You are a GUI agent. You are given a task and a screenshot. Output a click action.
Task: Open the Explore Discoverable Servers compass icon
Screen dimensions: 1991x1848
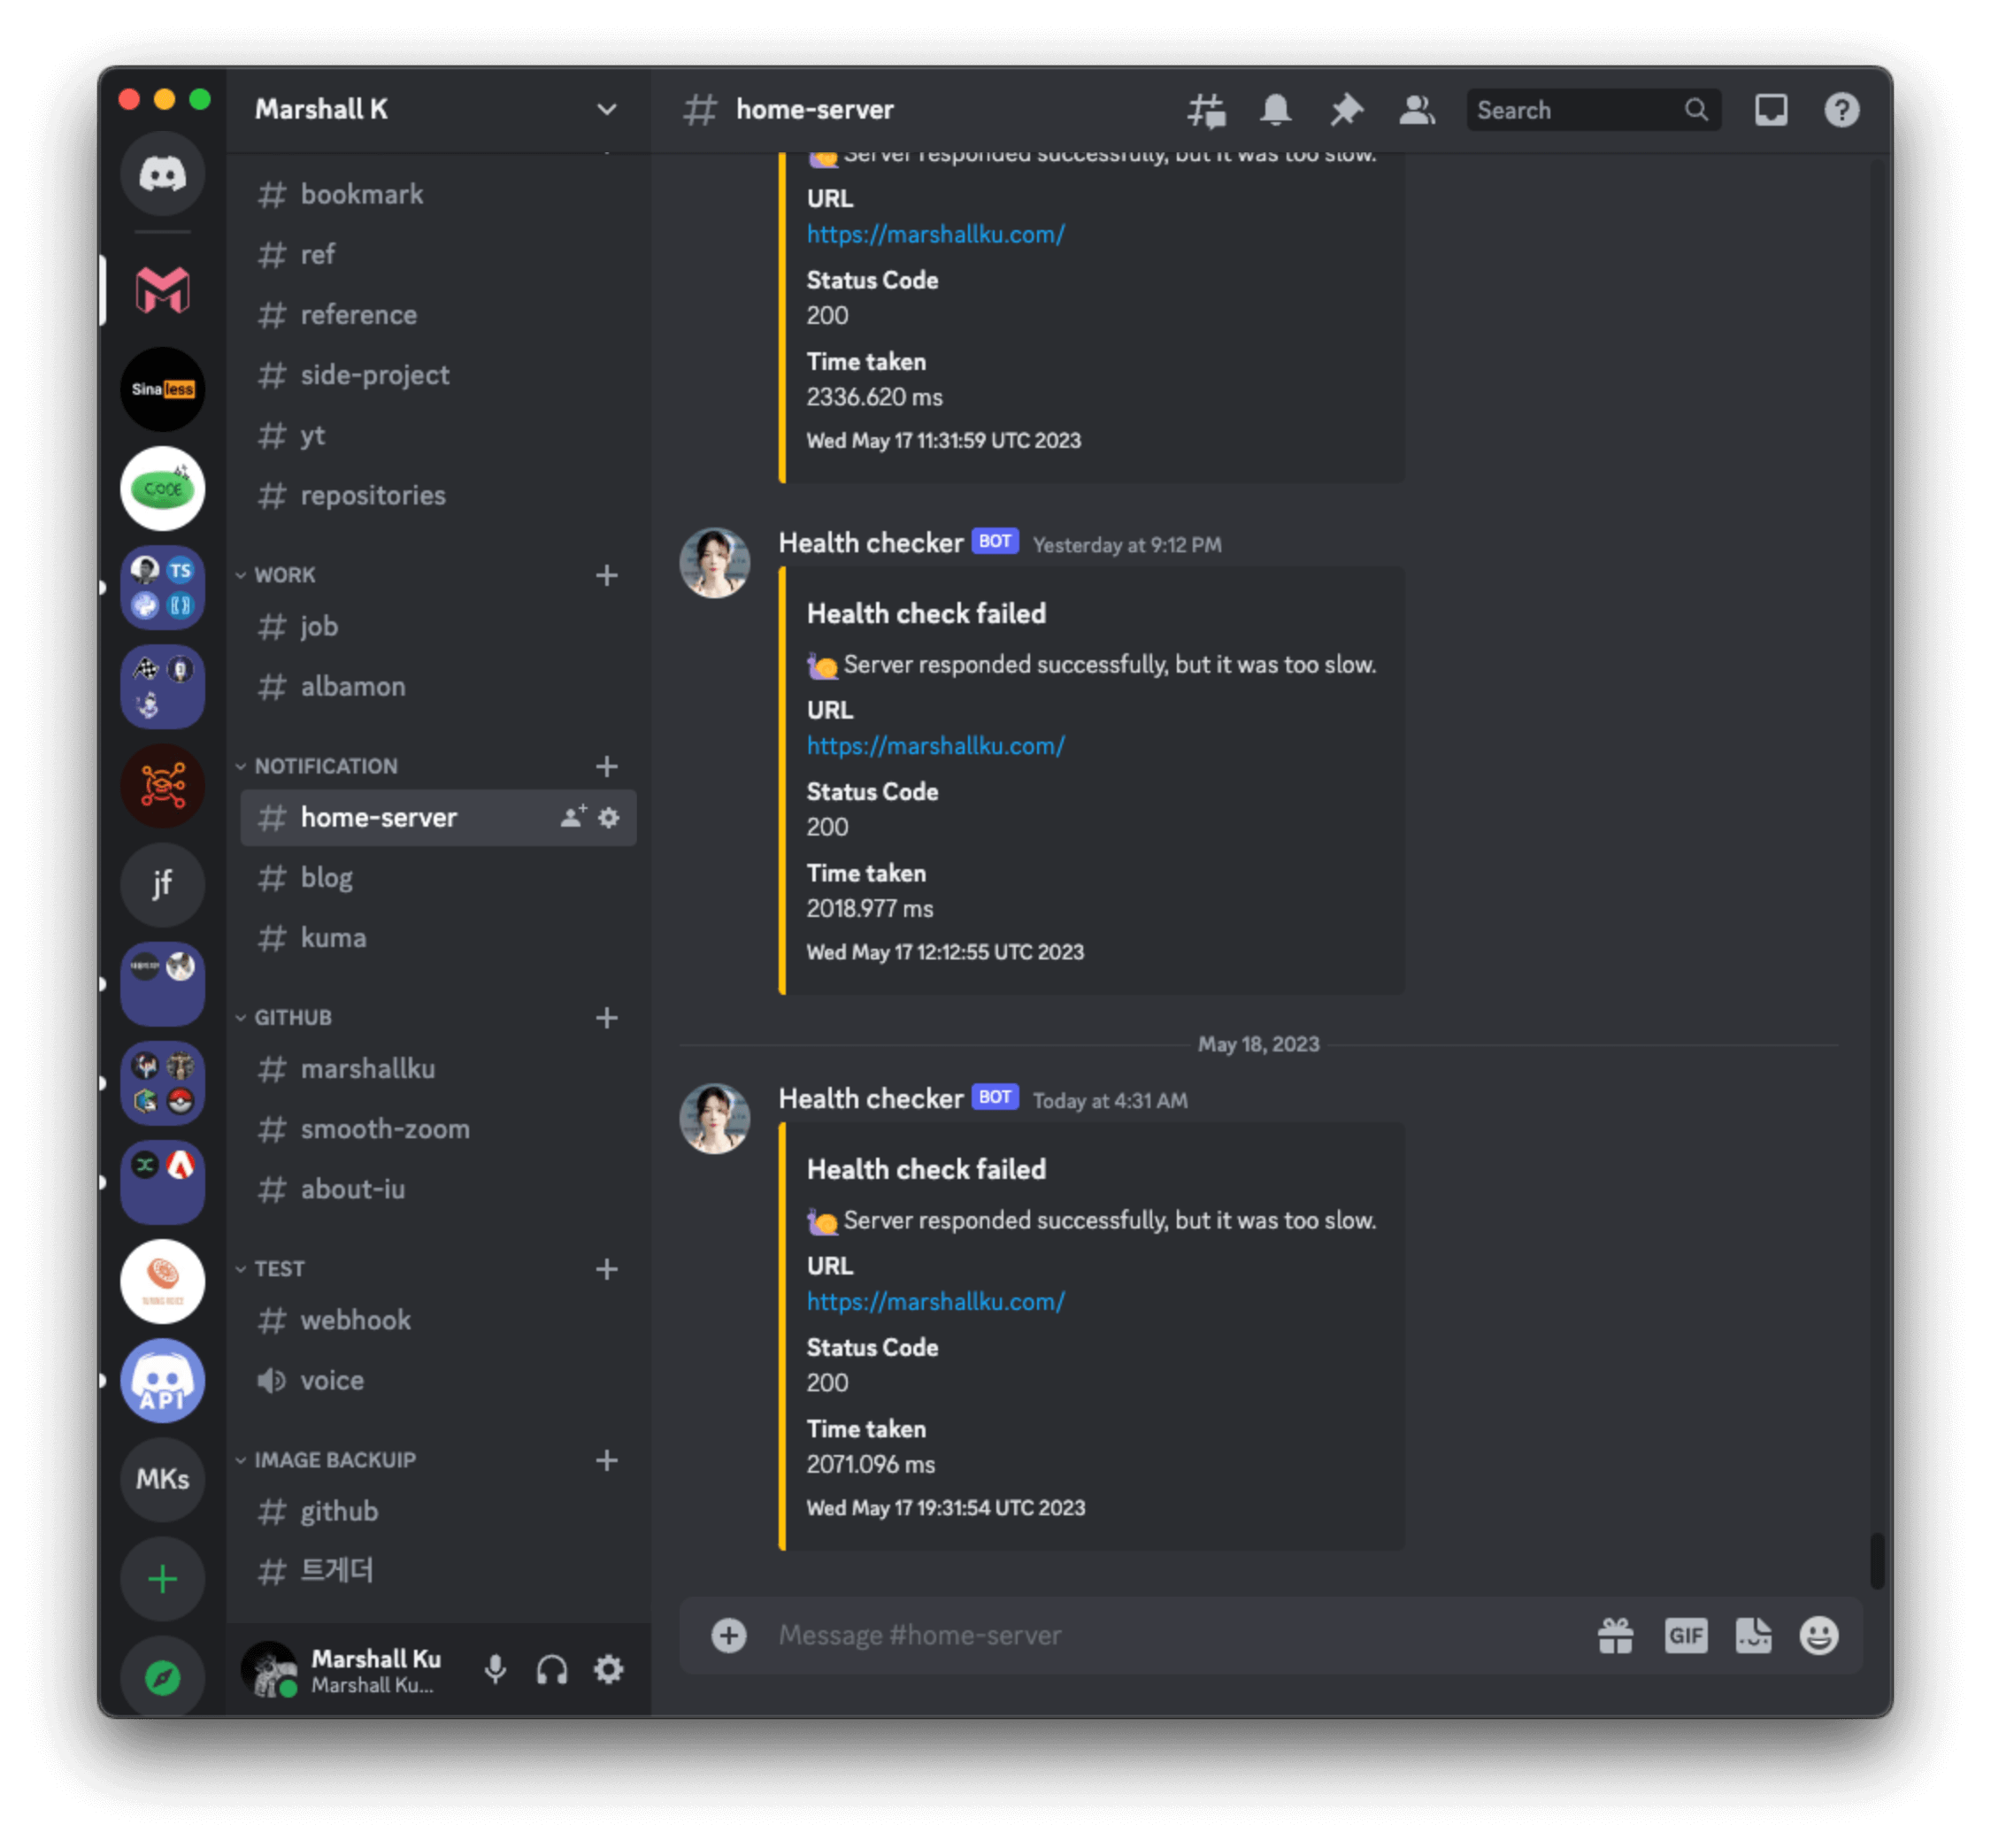coord(163,1677)
